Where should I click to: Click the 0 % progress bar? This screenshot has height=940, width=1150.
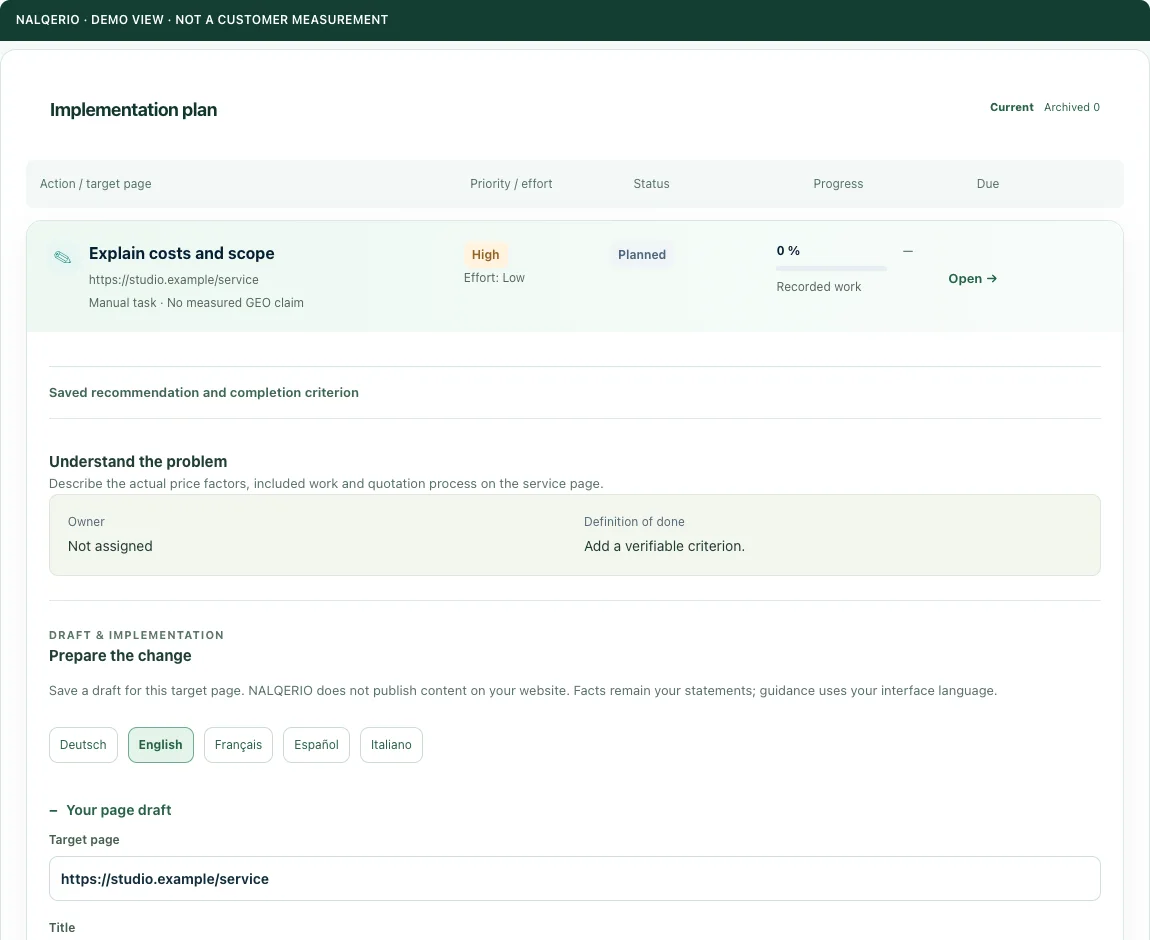pos(831,269)
